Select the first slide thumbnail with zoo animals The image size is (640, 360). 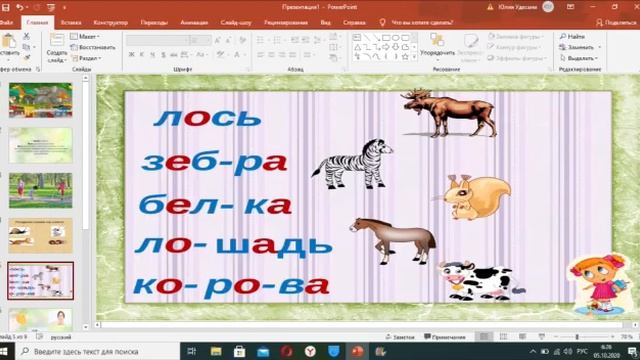click(x=41, y=100)
